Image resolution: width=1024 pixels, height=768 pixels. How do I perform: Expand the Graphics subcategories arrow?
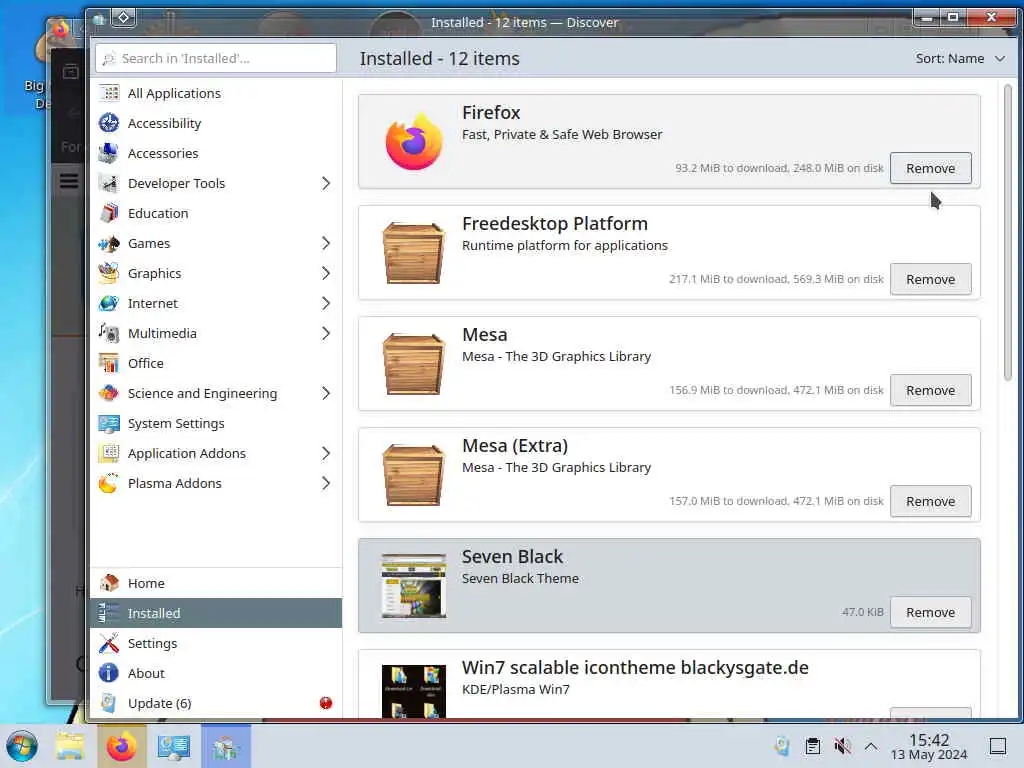click(326, 274)
